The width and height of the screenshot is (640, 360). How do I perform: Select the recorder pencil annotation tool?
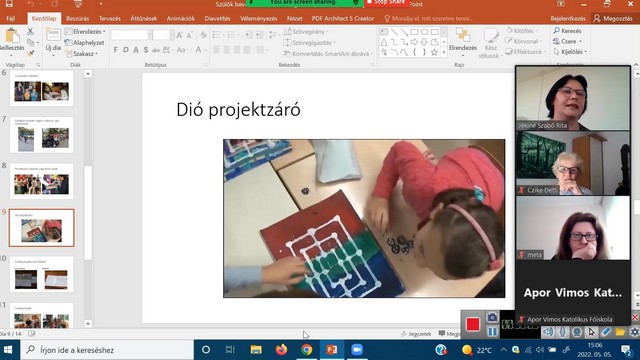tap(606, 332)
